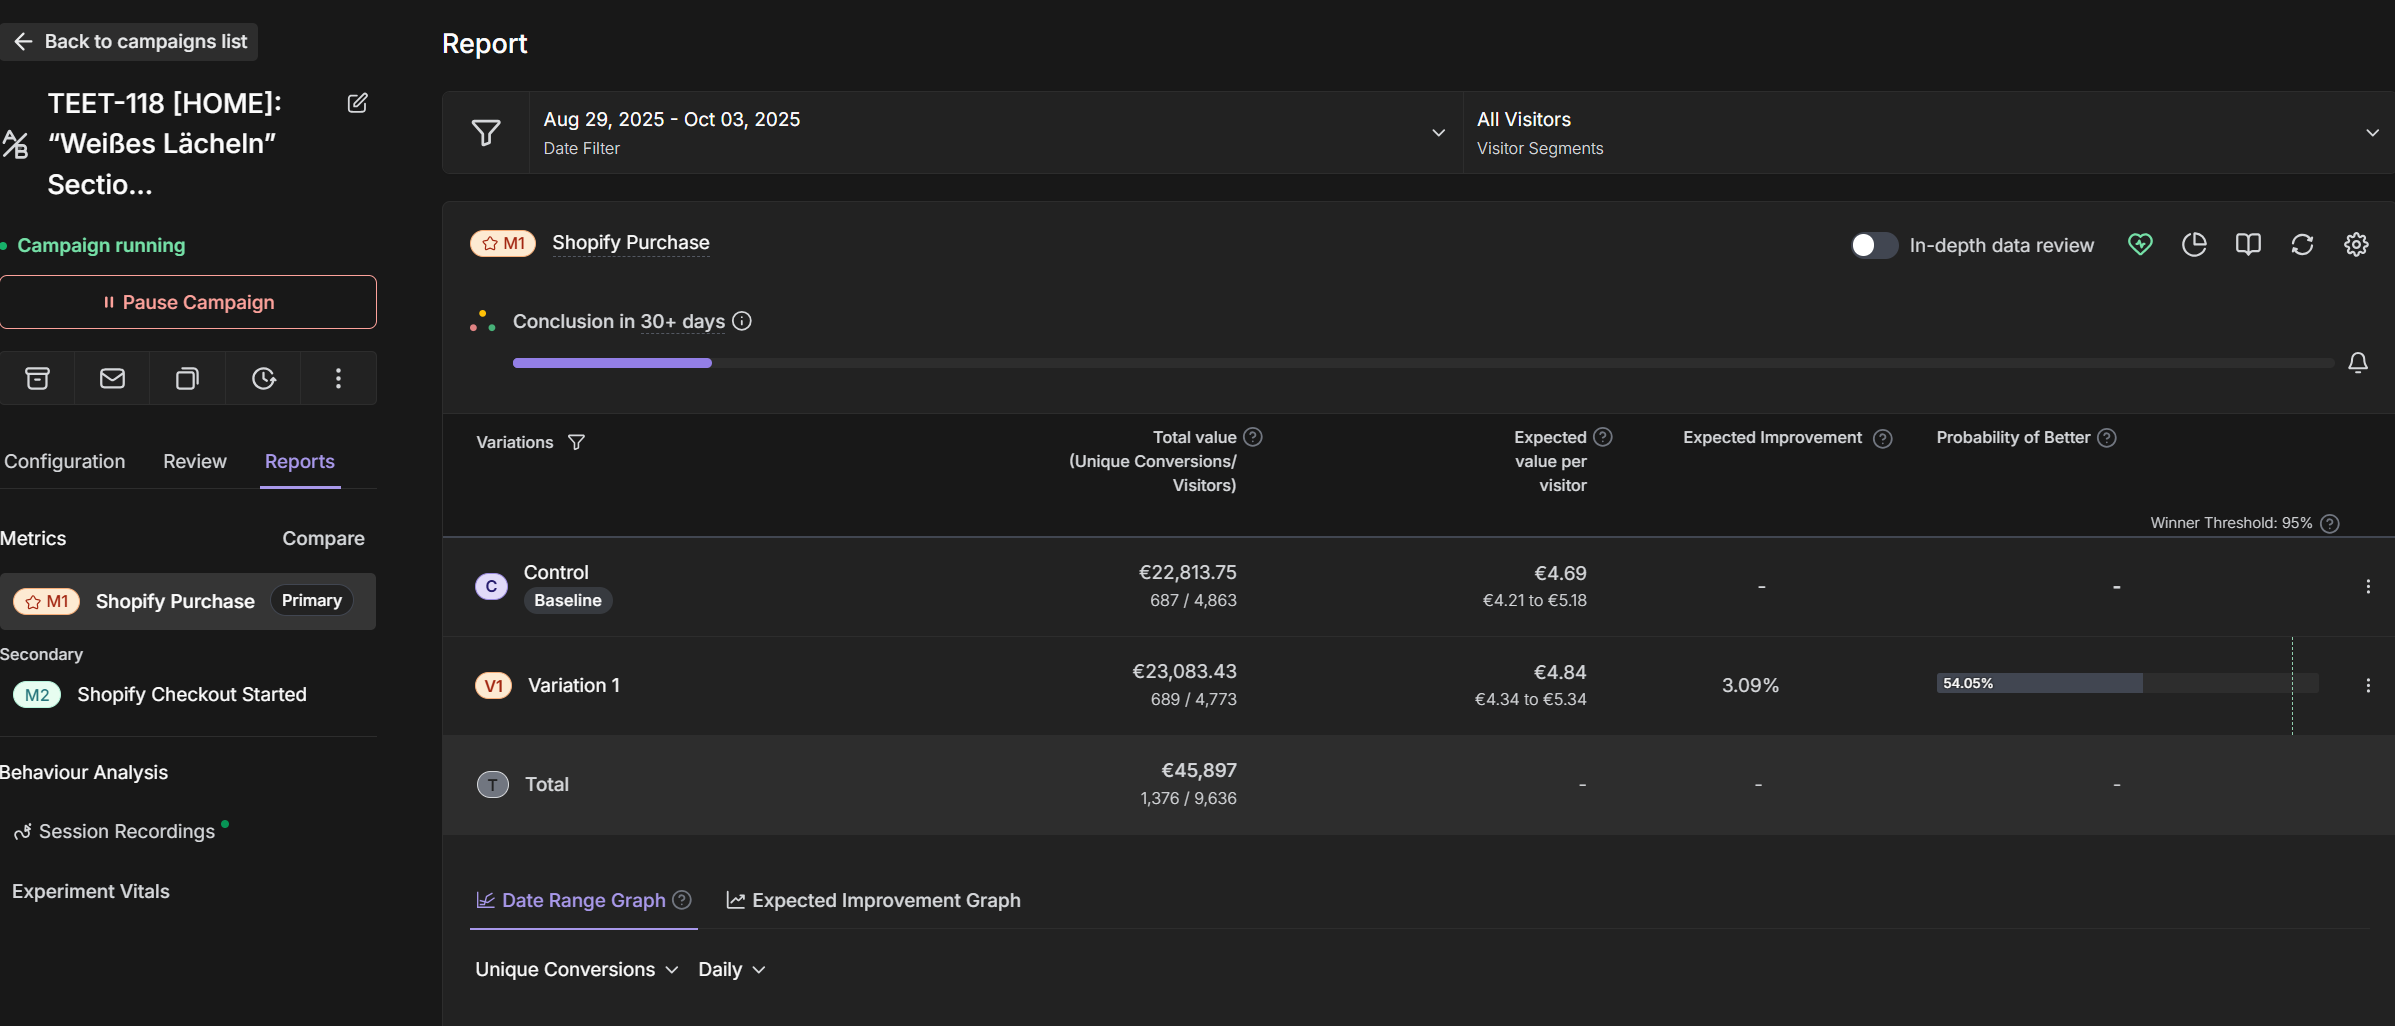Open the email notification icon
This screenshot has height=1026, width=2395.
pyautogui.click(x=112, y=378)
